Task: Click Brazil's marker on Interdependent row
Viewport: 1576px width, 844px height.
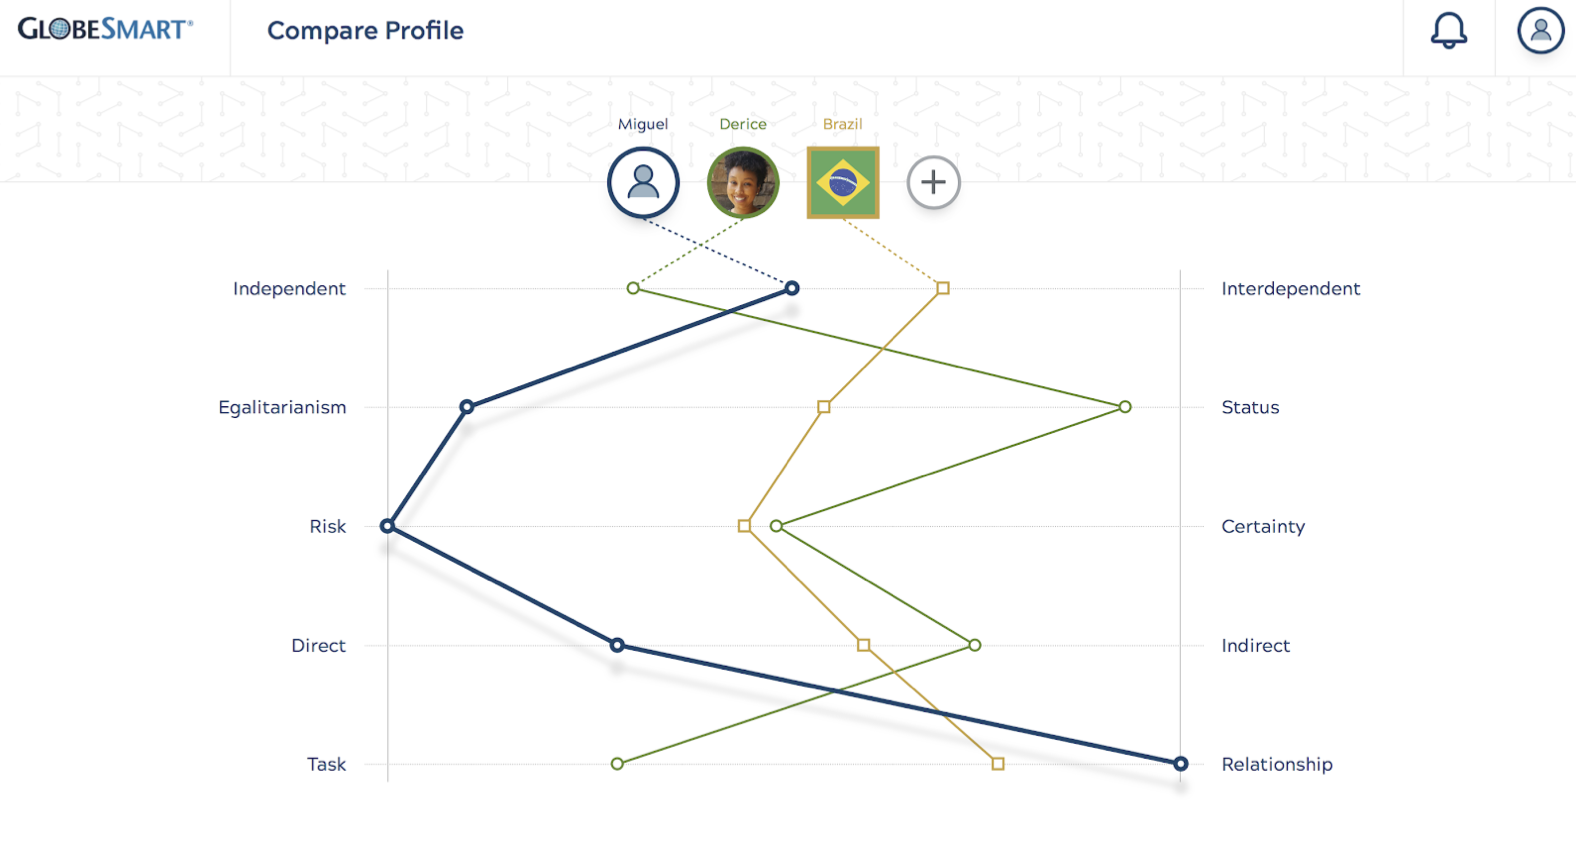Action: pyautogui.click(x=943, y=288)
